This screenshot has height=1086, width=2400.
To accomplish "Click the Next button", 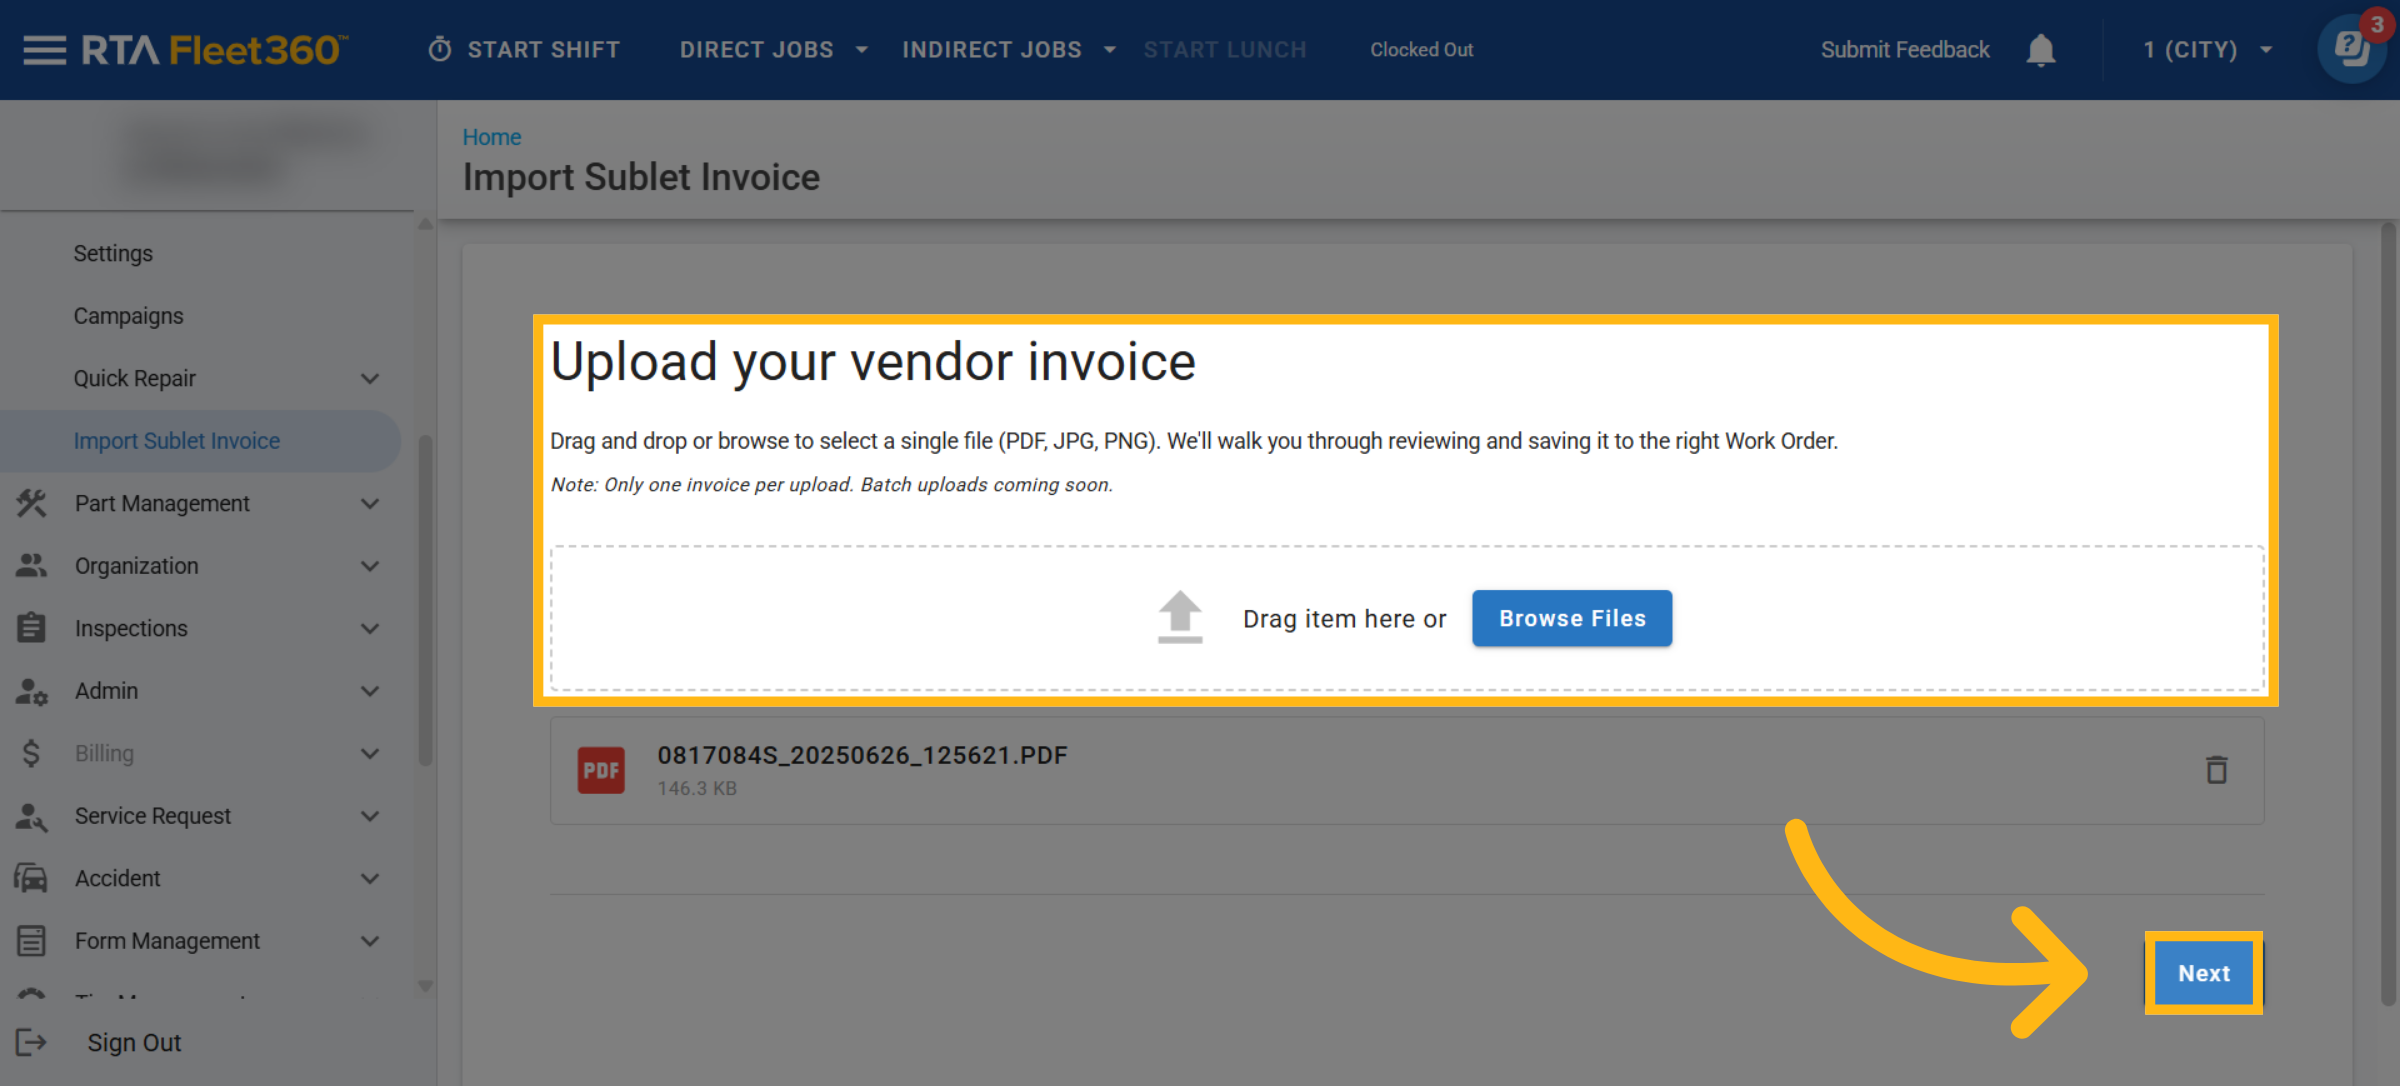I will point(2203,973).
